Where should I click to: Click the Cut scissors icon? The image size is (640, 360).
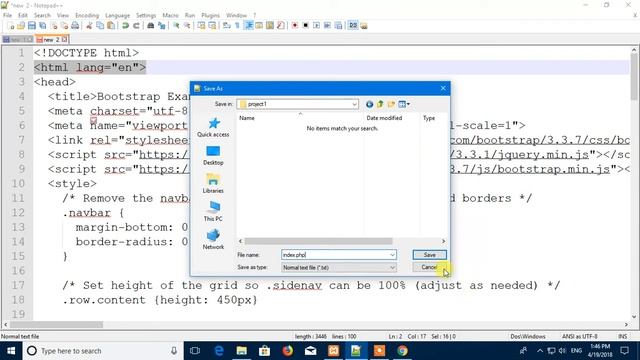point(89,26)
